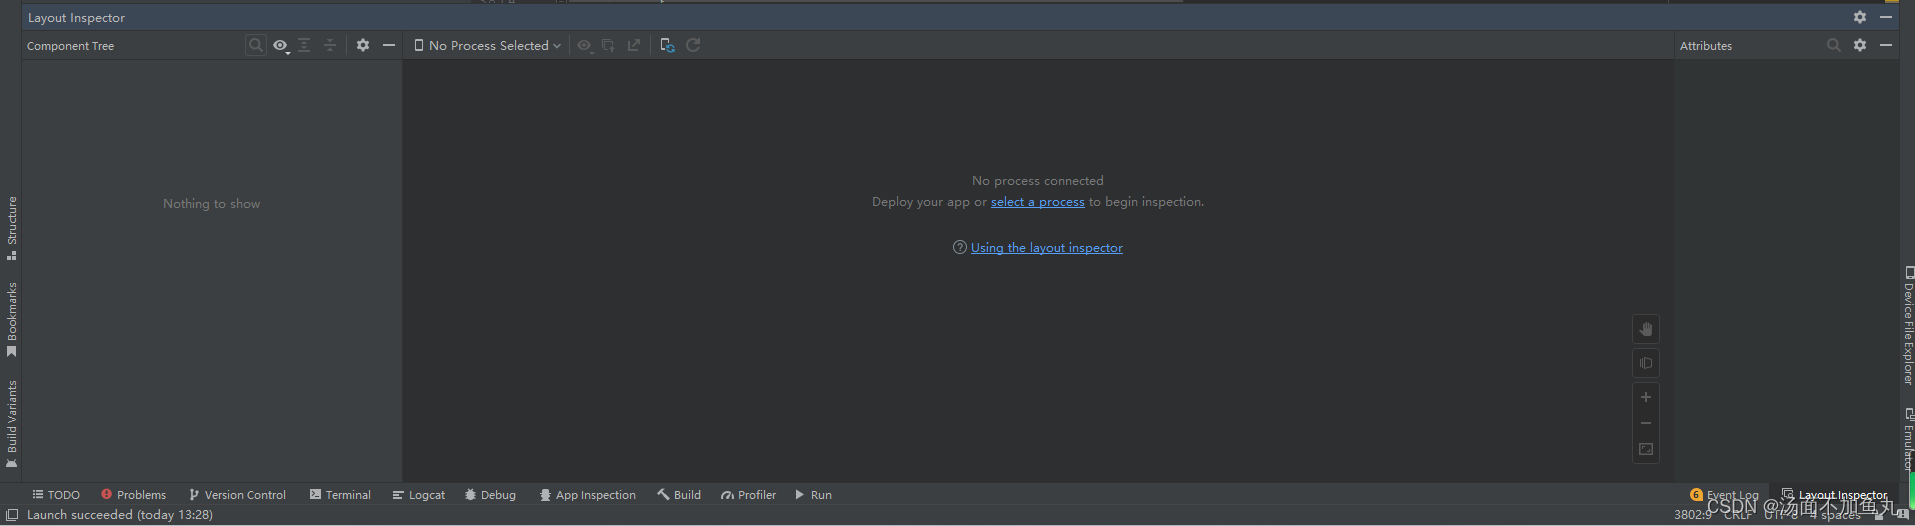Open the Version Control tab
Image resolution: width=1915 pixels, height=526 pixels.
237,495
